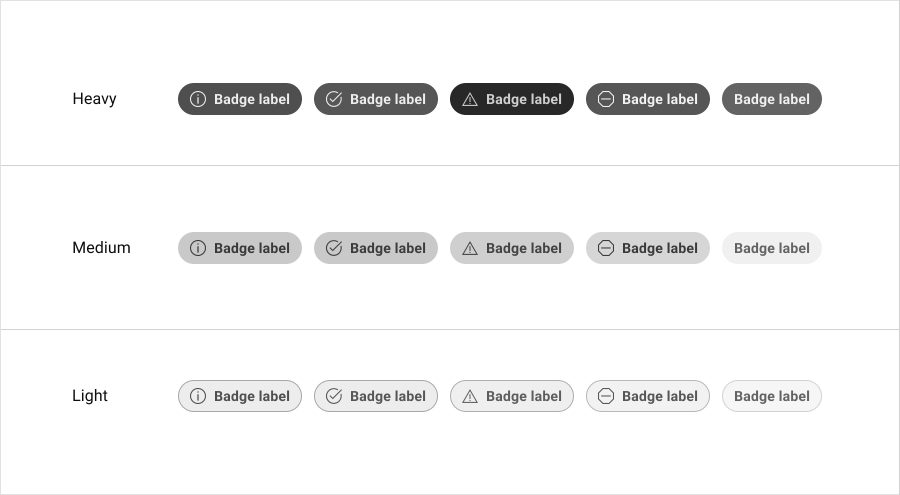Select the Heavy badge label without an icon
This screenshot has height=495, width=900.
pos(772,99)
